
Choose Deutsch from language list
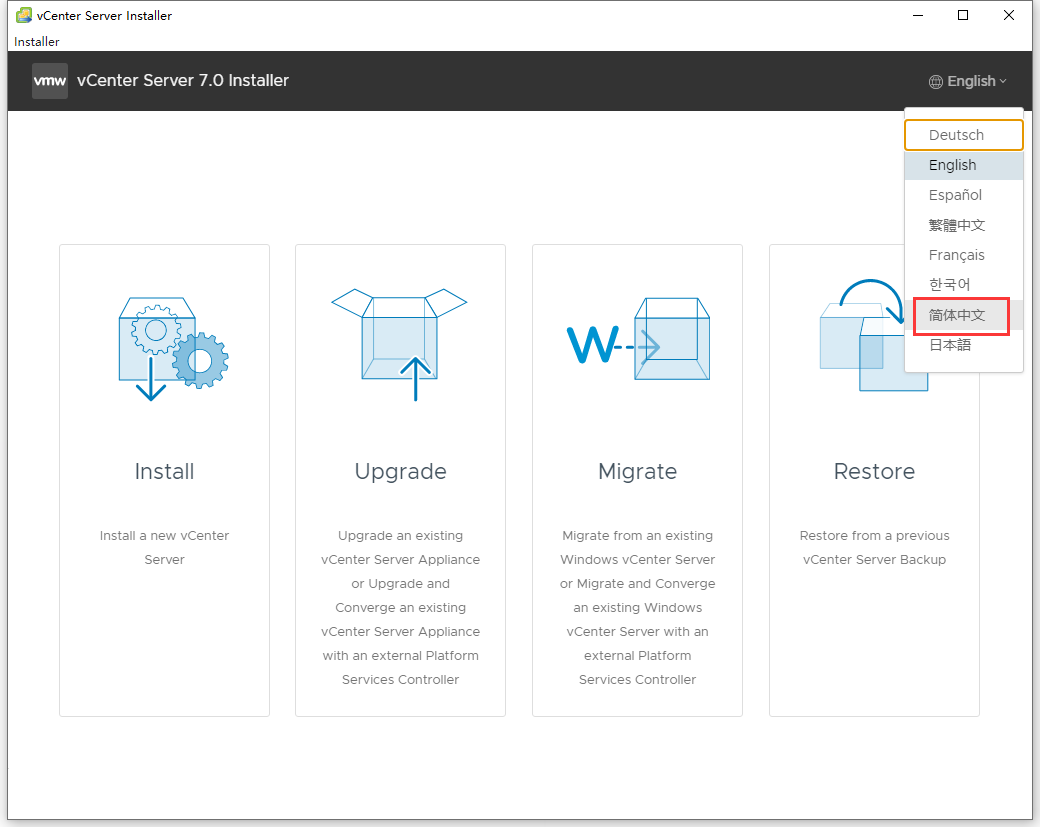click(x=964, y=135)
